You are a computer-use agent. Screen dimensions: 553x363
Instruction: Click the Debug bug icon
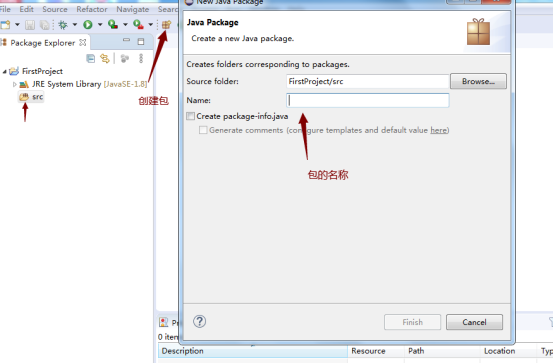[x=63, y=25]
